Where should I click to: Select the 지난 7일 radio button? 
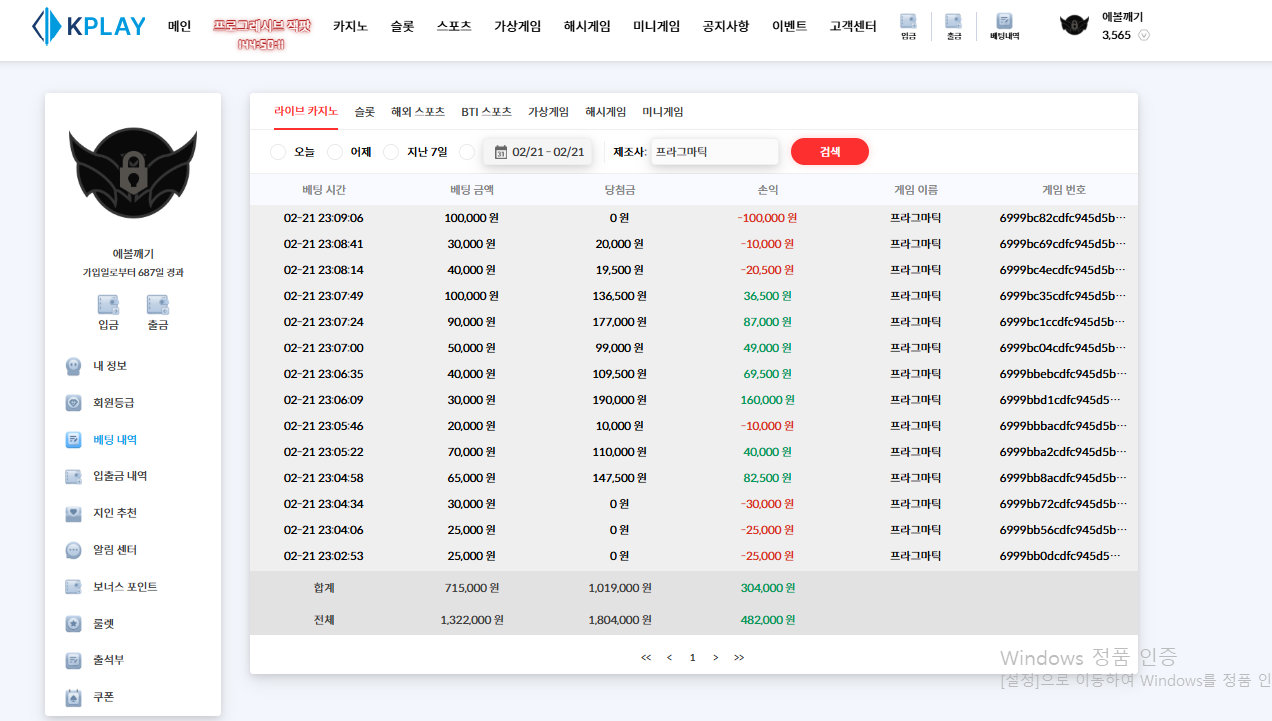[391, 152]
